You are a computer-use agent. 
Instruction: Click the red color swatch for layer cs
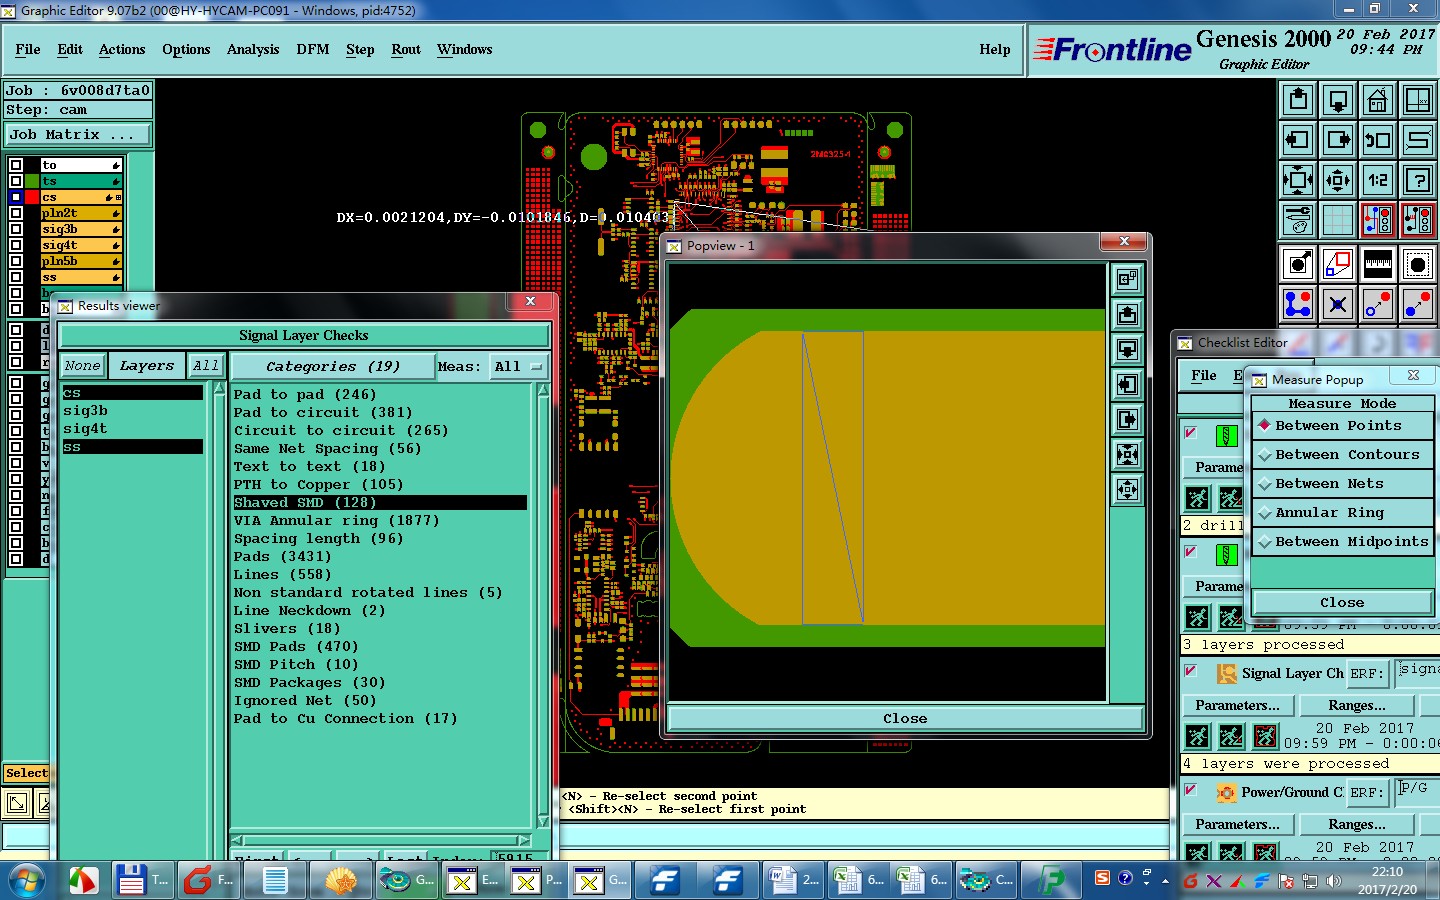tap(33, 197)
